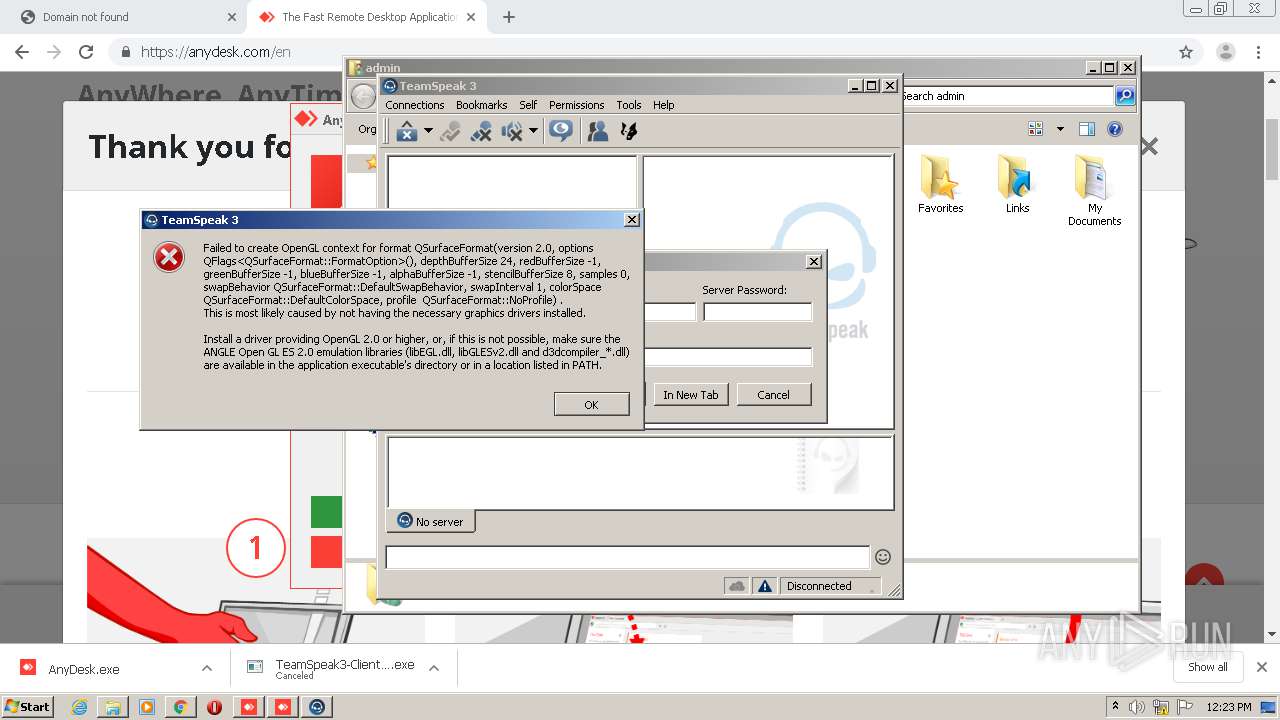Viewport: 1280px width, 720px height.
Task: Close the Domain not found tab
Action: pos(232,17)
